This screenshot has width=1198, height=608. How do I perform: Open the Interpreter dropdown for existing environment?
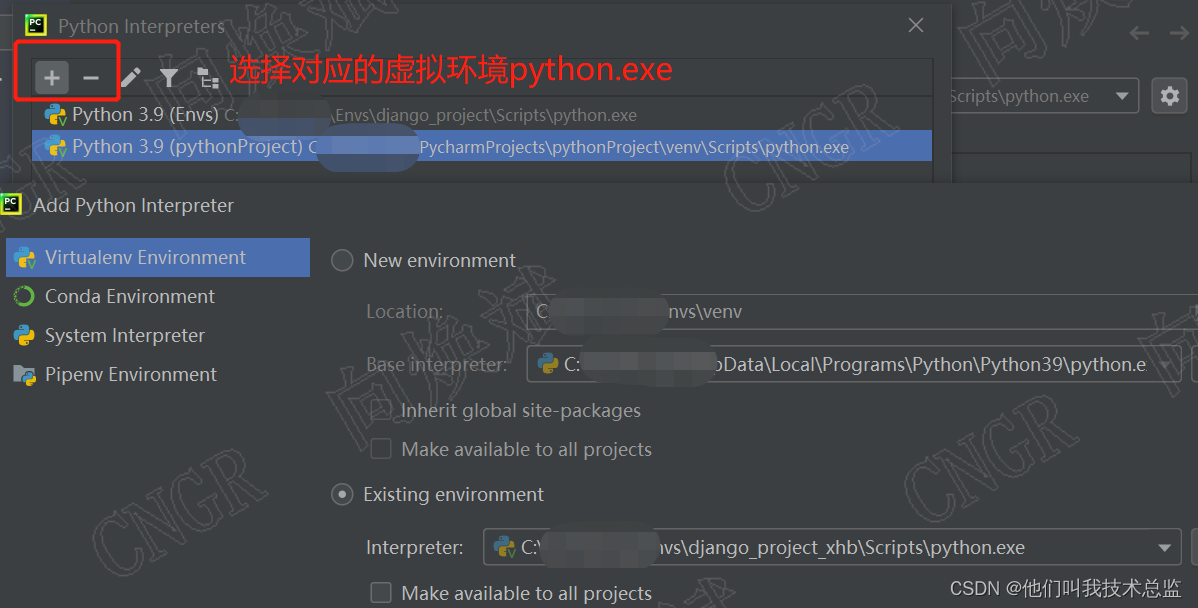pos(831,548)
